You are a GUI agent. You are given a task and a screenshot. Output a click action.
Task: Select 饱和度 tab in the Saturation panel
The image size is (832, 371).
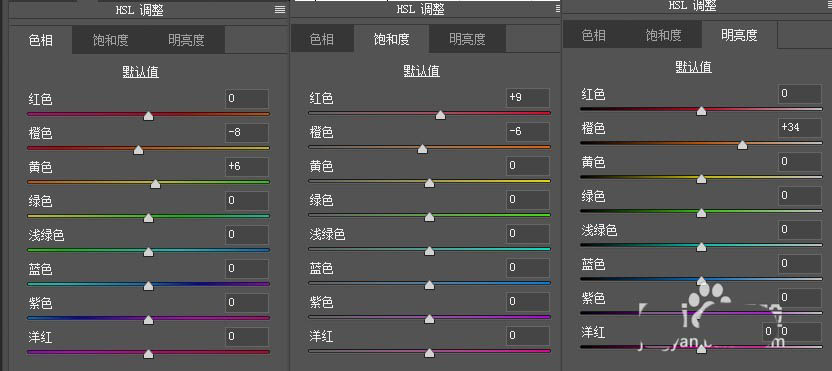click(392, 39)
